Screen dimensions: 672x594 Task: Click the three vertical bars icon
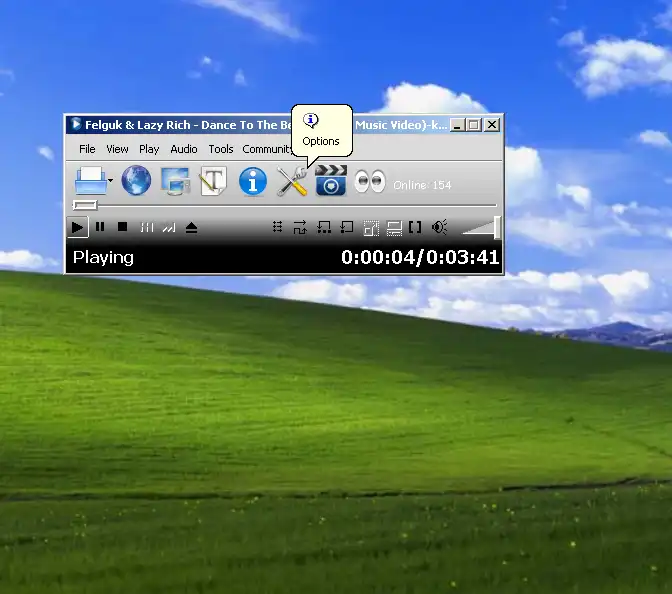pos(147,227)
